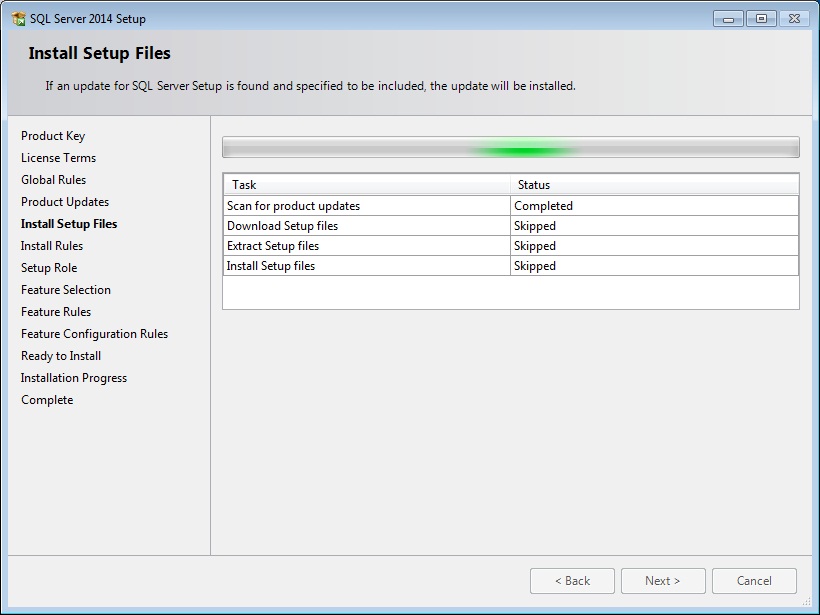
Task: Click the update description text under heading
Action: 311,86
